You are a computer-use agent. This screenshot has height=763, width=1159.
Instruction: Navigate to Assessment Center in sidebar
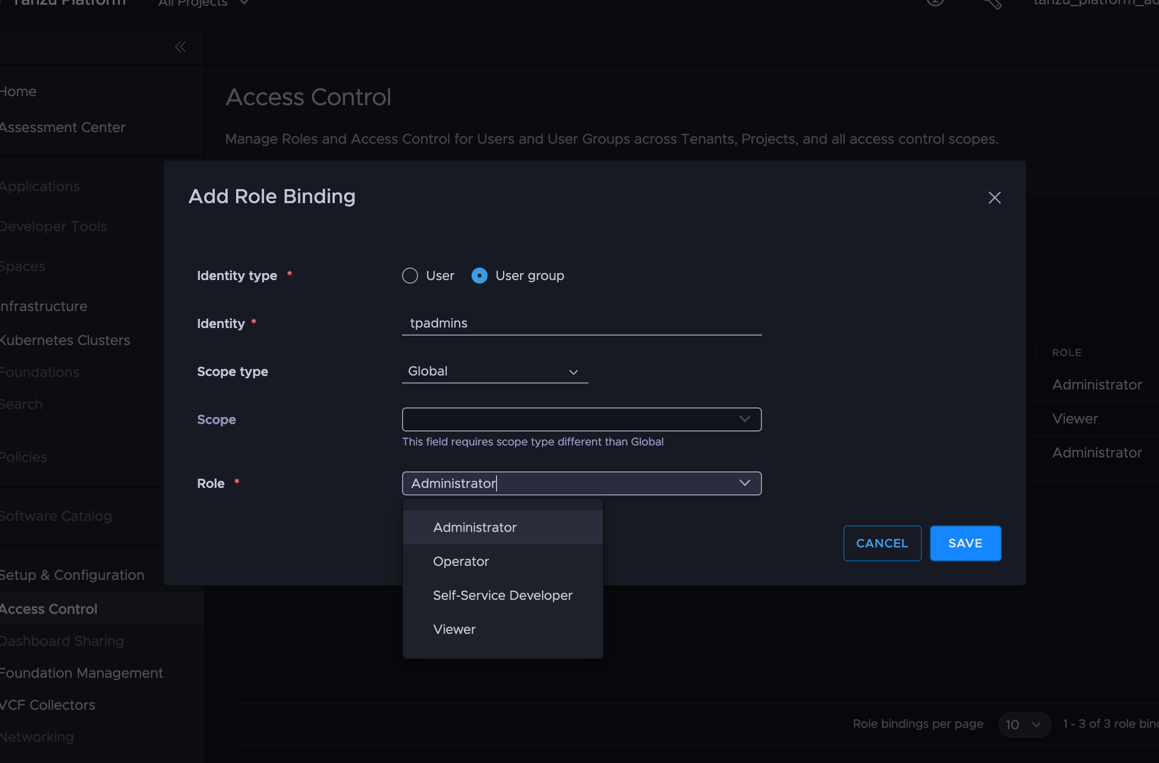63,127
